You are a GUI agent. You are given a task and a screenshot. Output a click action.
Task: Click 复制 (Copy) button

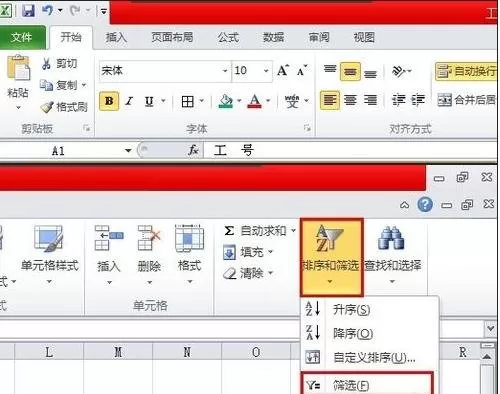coord(59,85)
